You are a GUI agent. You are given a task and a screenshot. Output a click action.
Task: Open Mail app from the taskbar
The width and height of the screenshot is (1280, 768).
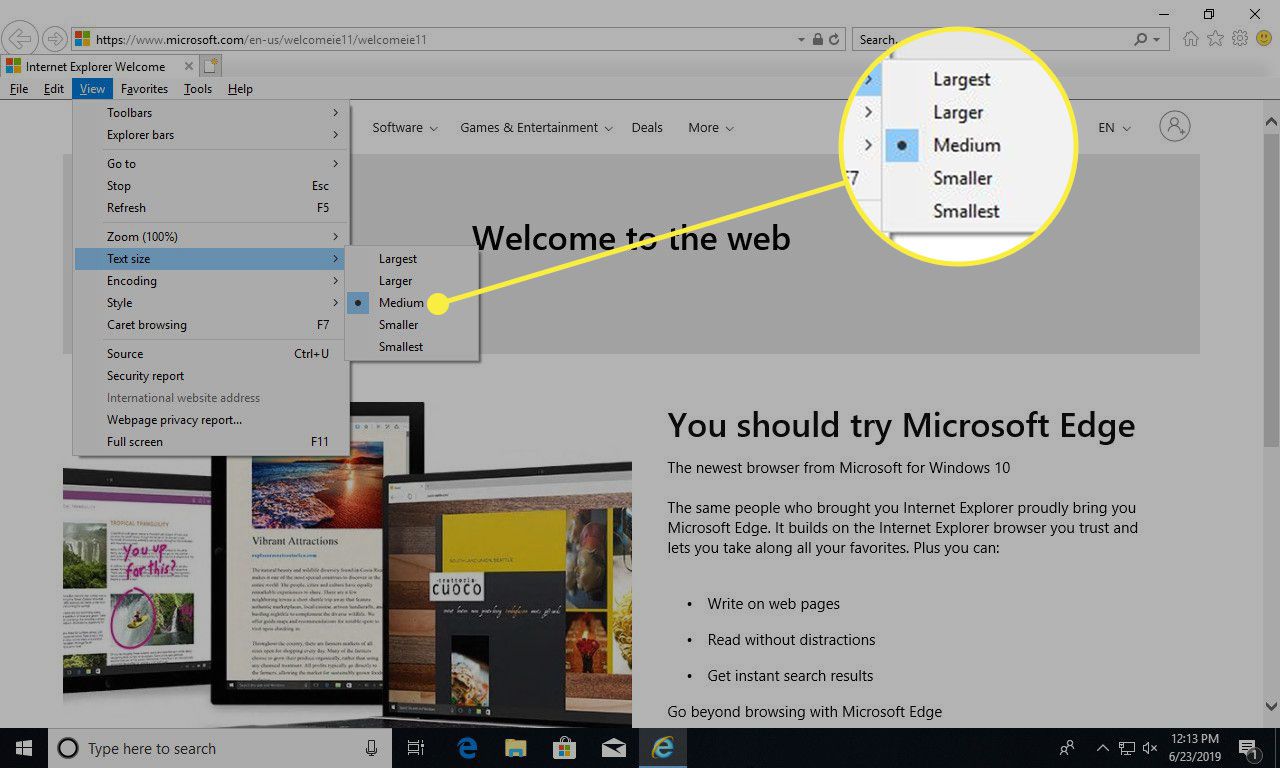tap(613, 748)
